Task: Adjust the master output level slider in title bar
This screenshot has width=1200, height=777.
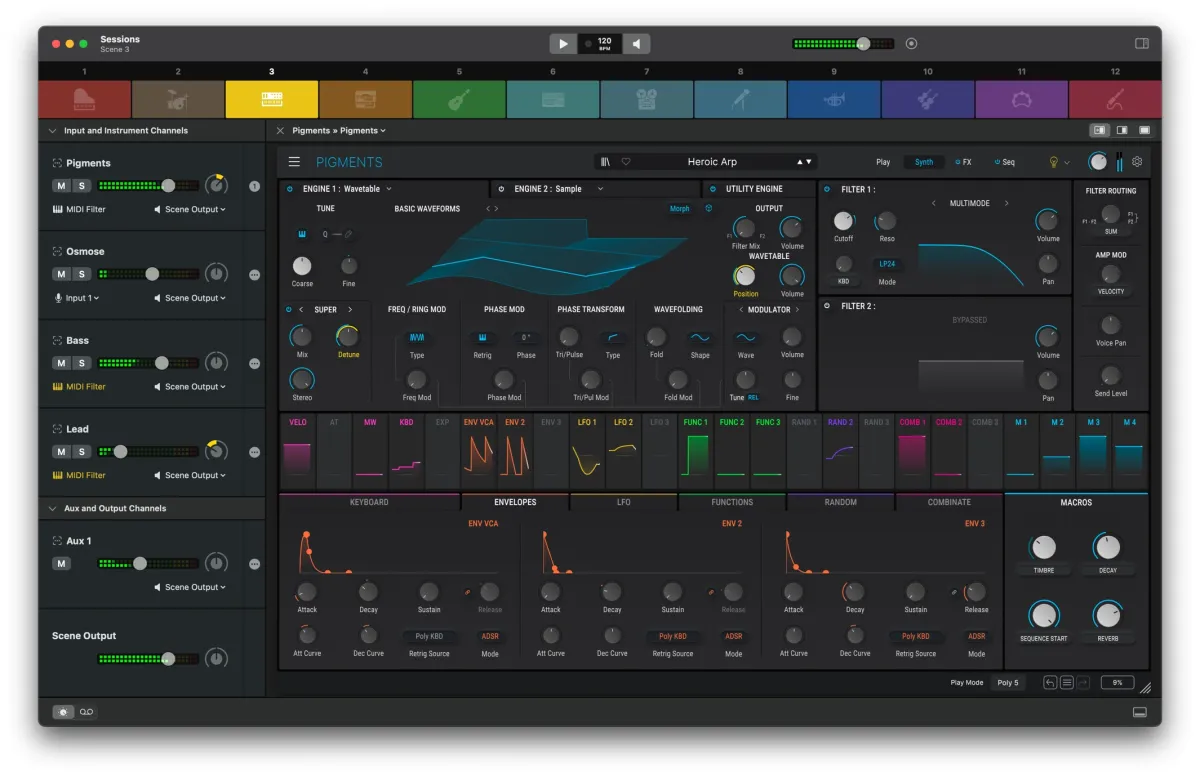Action: (863, 44)
